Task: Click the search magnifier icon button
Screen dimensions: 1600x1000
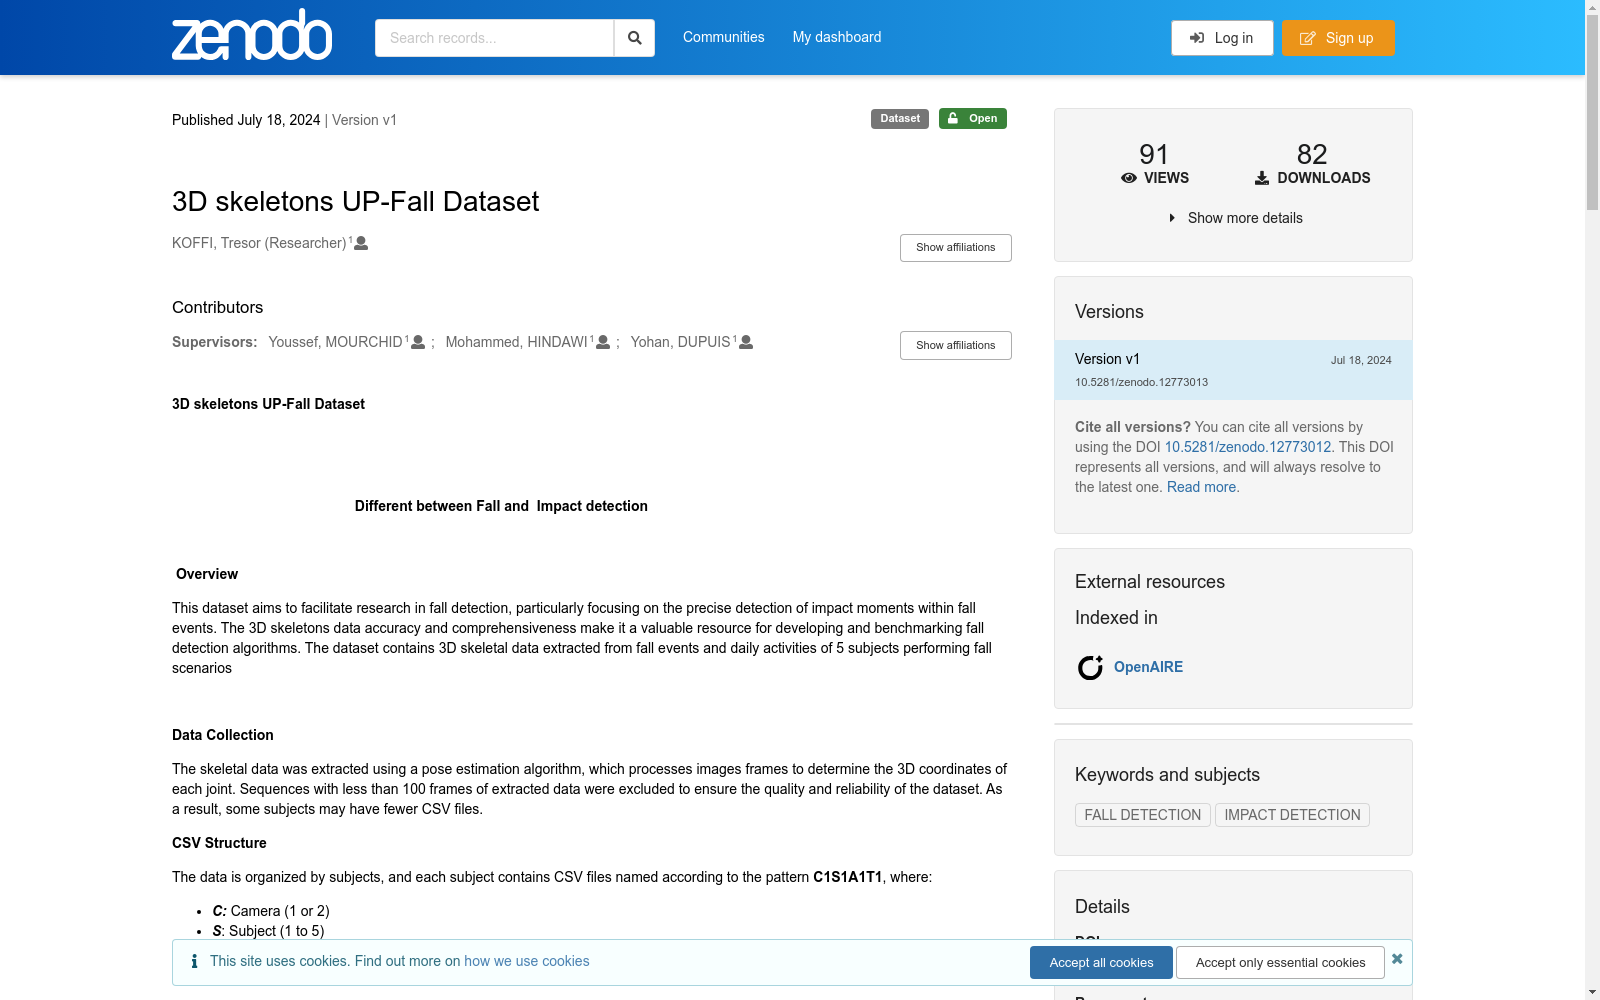Action: pyautogui.click(x=634, y=38)
